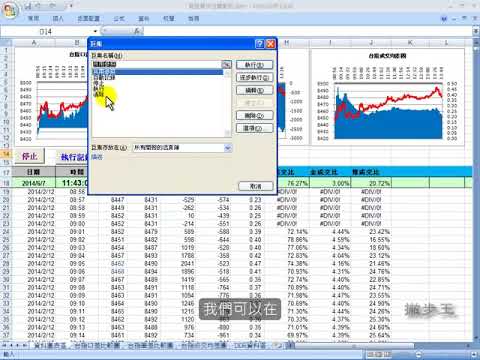Click the 編輯(E) button in the Macro dialog
Image resolution: width=480 pixels, height=360 pixels.
point(254,90)
